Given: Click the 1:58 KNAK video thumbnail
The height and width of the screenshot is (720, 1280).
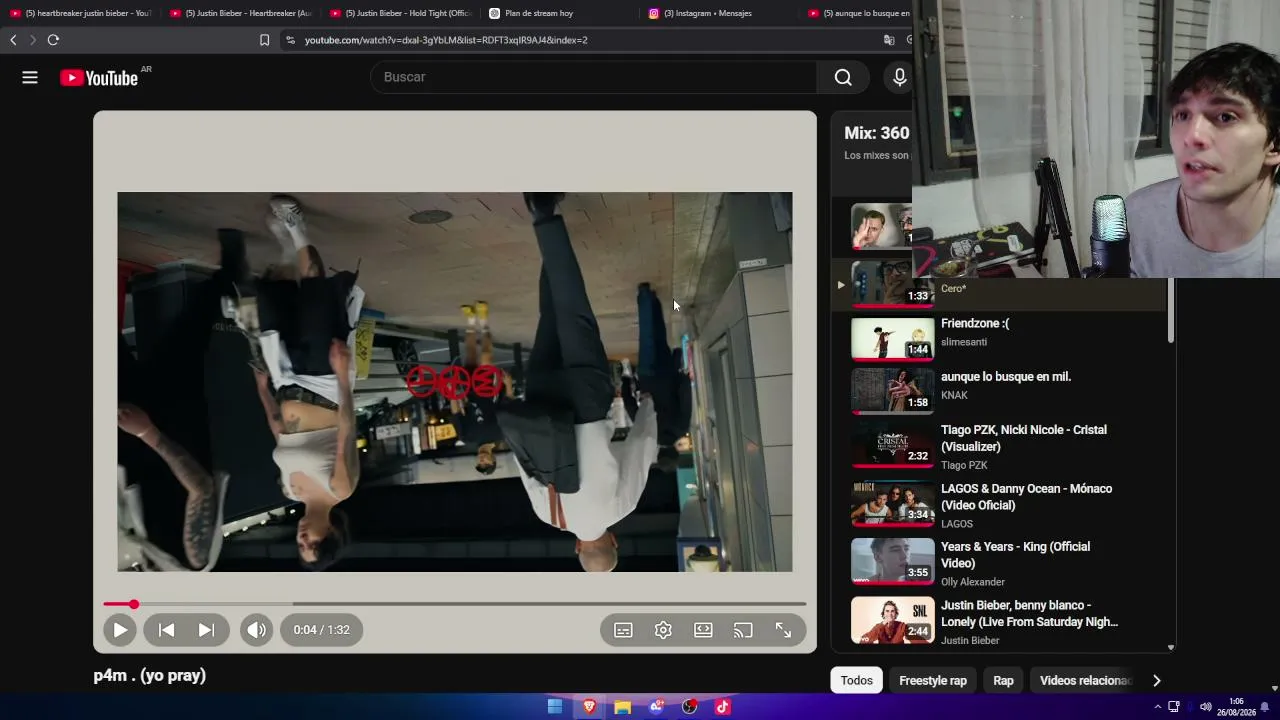Looking at the screenshot, I should pos(892,391).
